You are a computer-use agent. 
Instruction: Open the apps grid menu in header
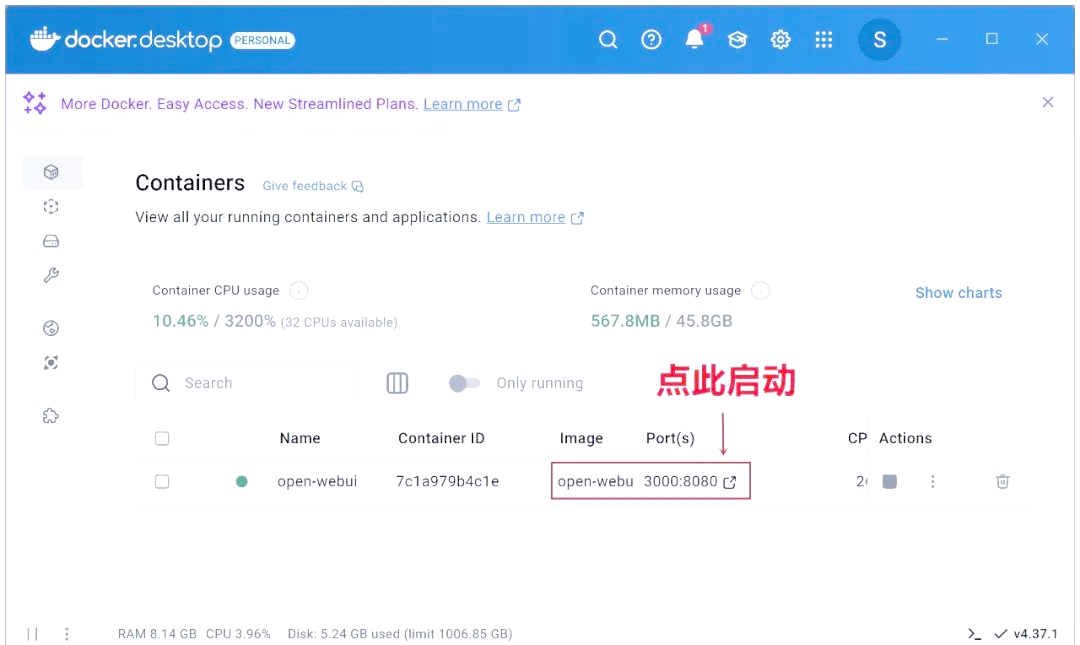click(823, 40)
